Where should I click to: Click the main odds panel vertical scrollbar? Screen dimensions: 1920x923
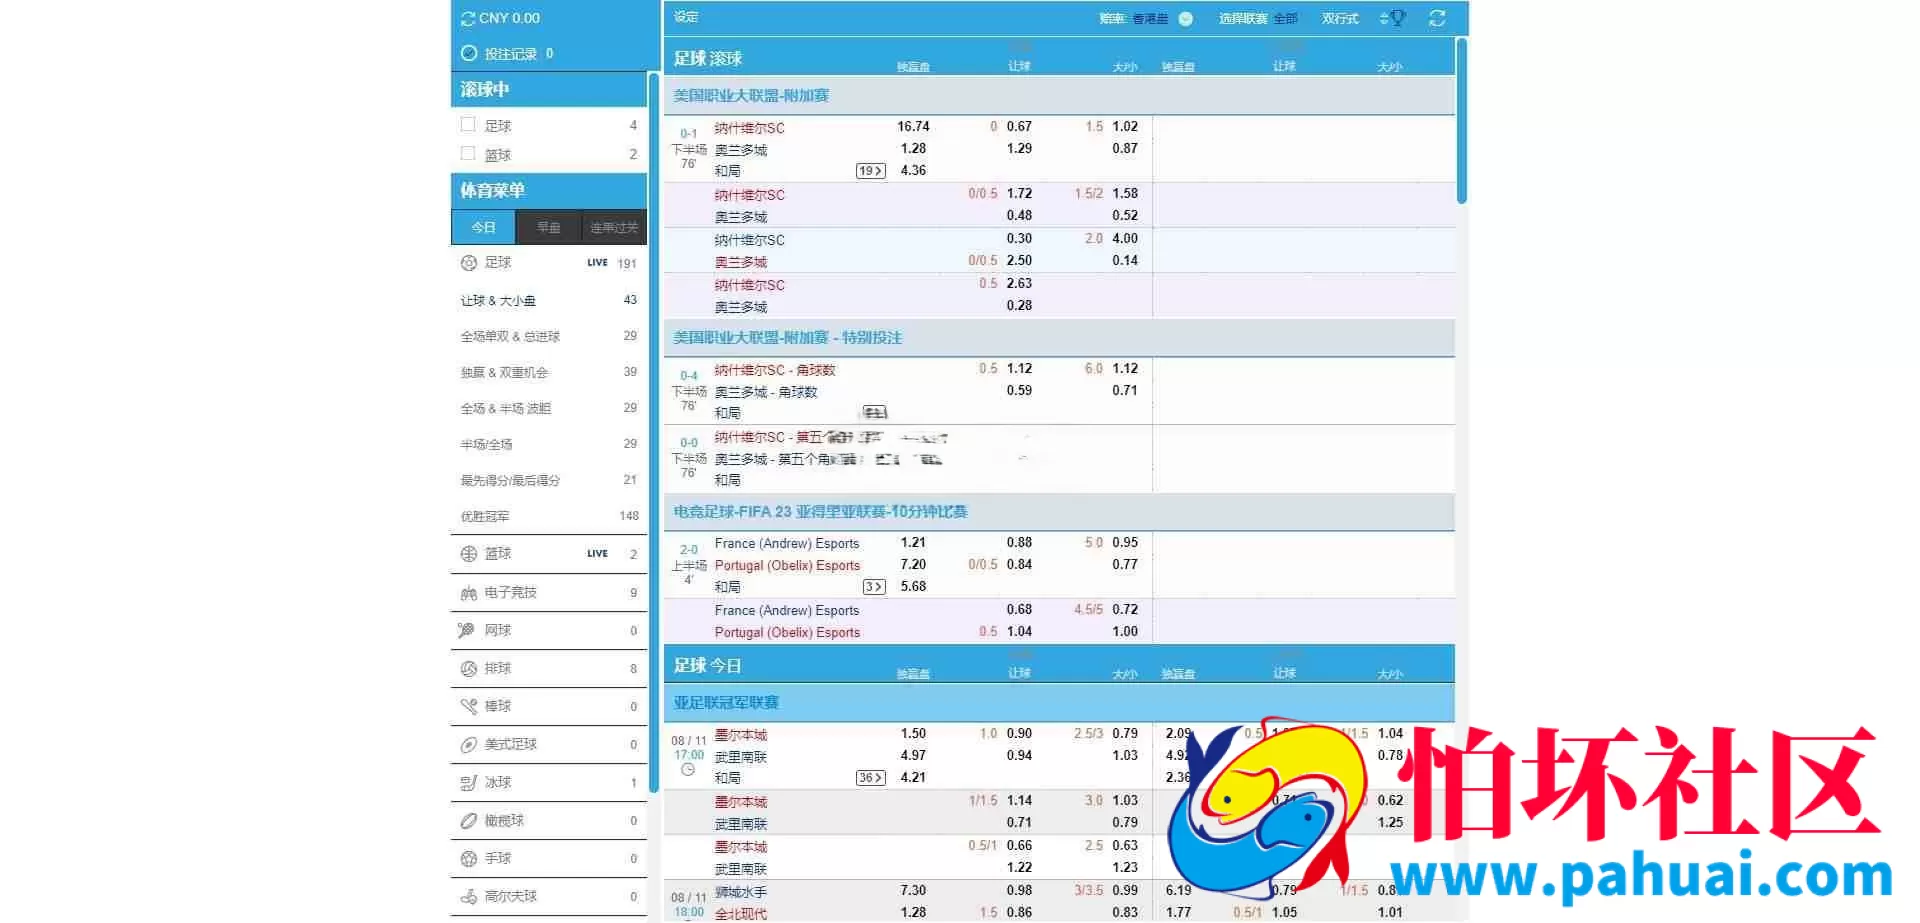1462,120
